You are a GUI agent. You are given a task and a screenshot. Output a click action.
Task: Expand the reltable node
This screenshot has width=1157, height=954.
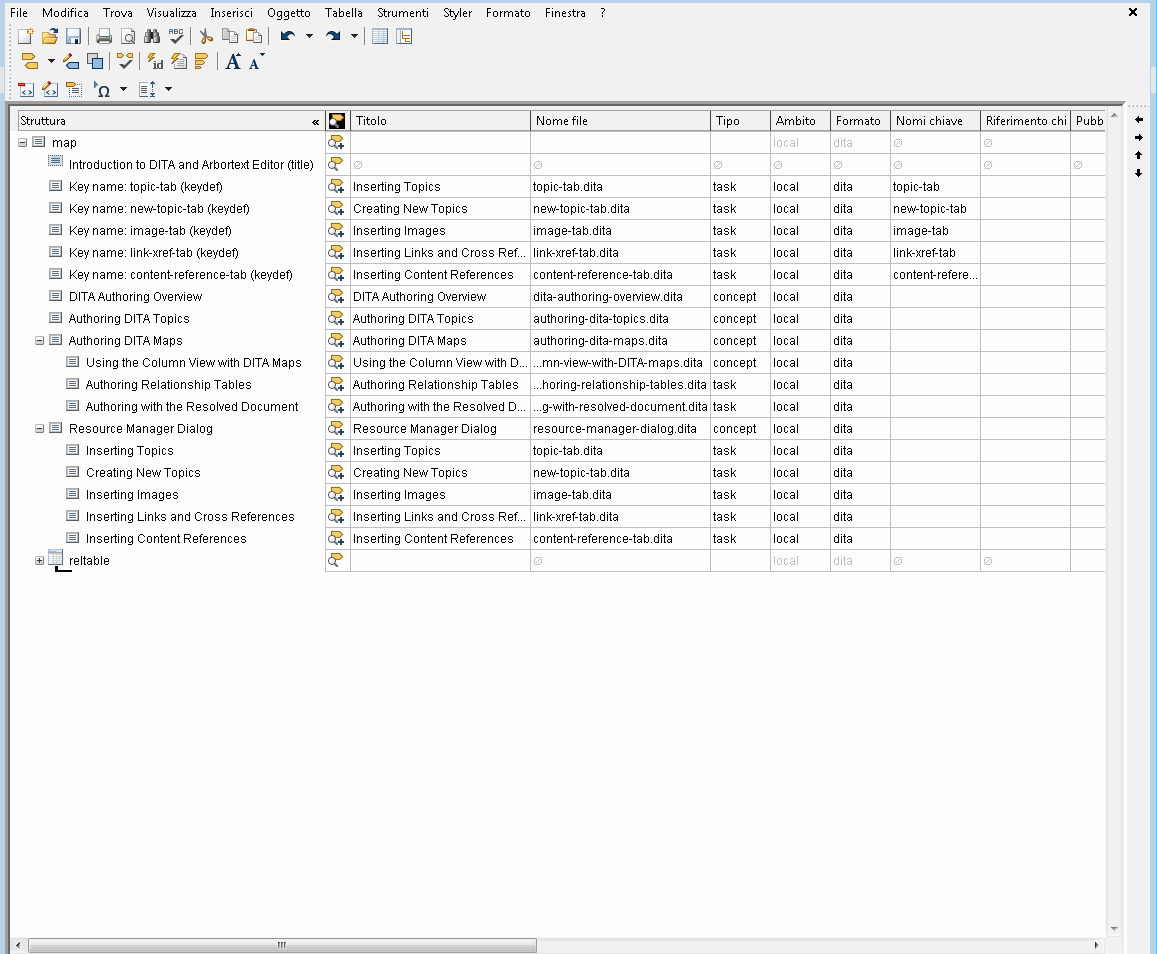[x=40, y=561]
